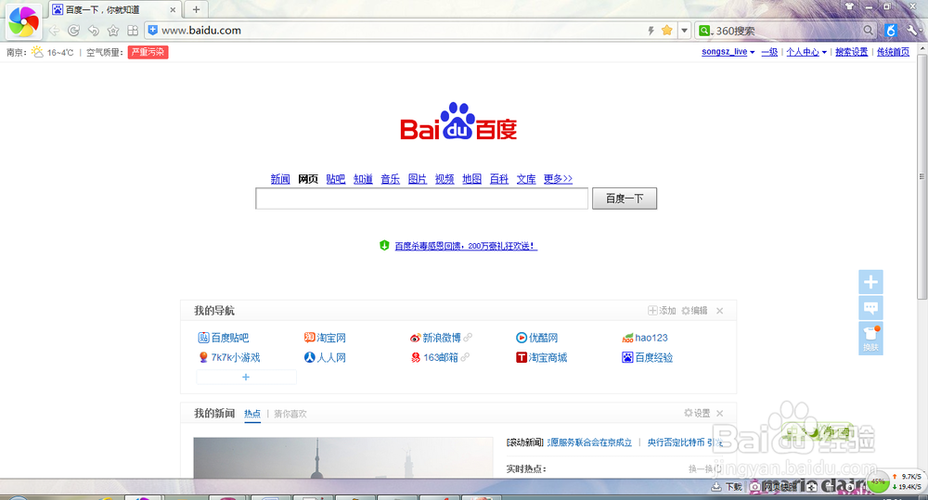The height and width of the screenshot is (500, 928).
Task: Select the 热点 tab in 我的新闻
Action: [252, 414]
